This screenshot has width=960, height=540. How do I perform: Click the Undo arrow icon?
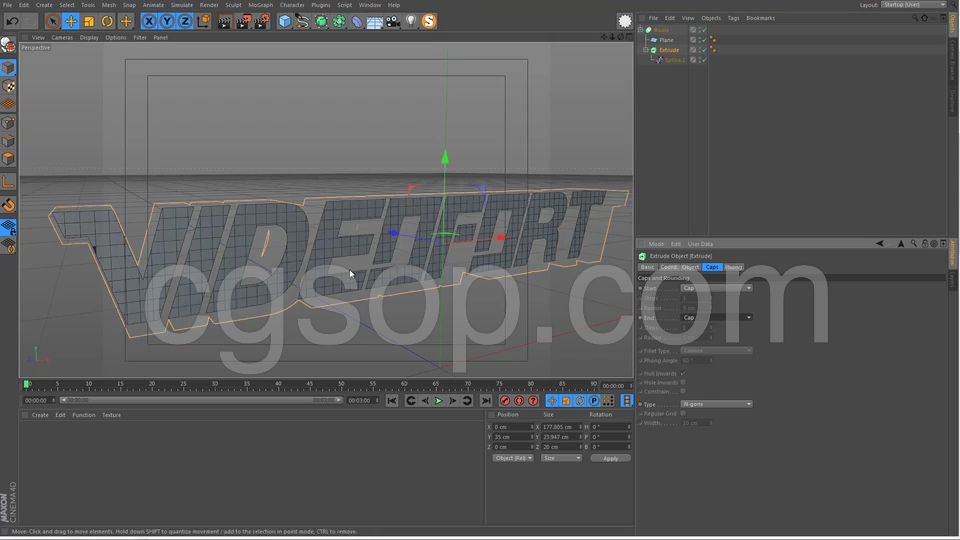(12, 21)
